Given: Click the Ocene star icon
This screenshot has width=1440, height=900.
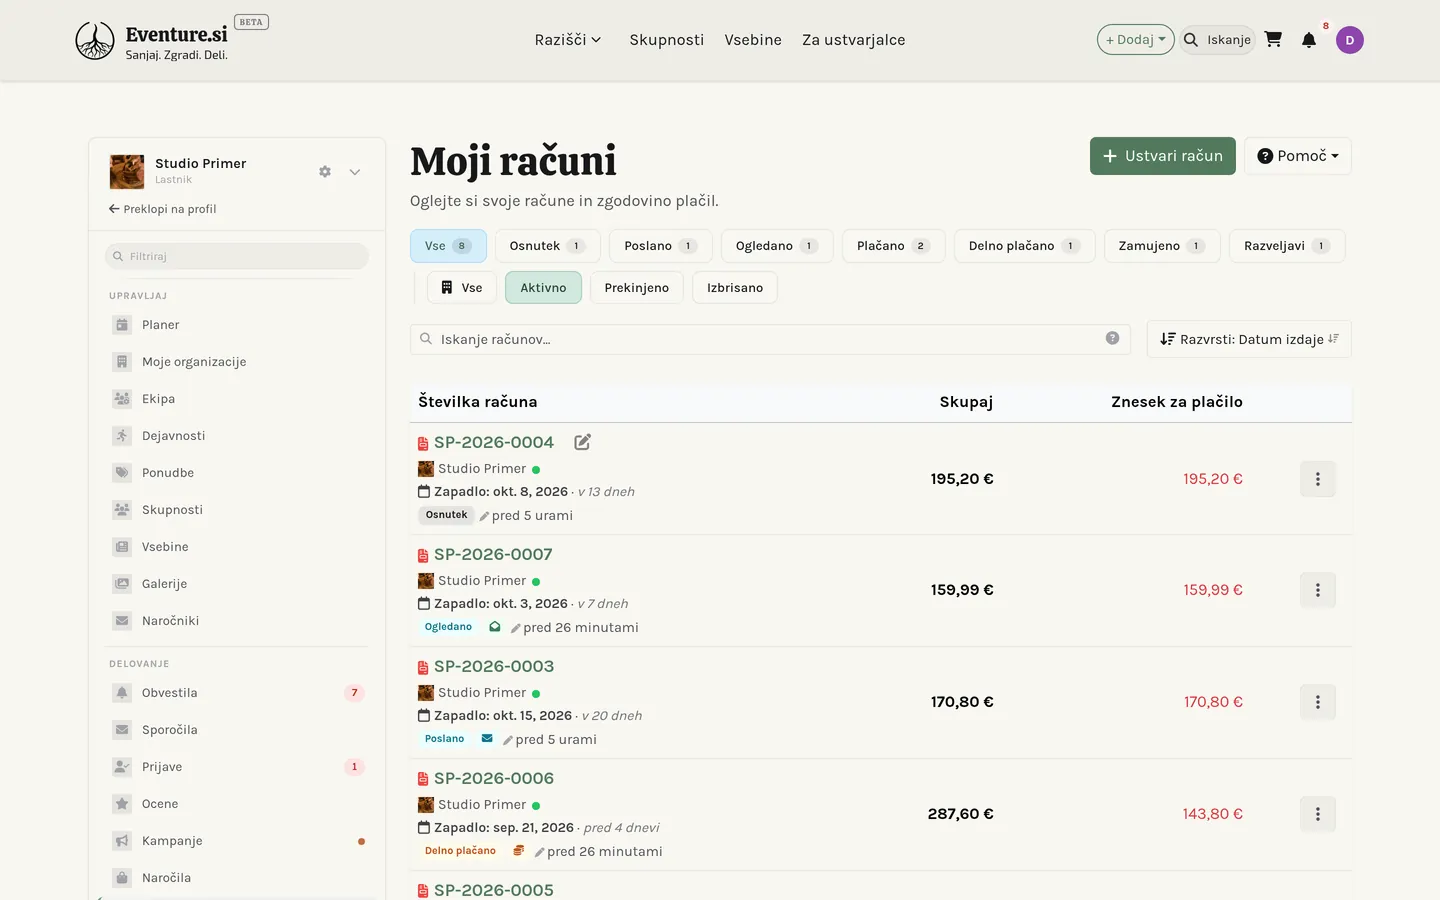Looking at the screenshot, I should tap(122, 804).
